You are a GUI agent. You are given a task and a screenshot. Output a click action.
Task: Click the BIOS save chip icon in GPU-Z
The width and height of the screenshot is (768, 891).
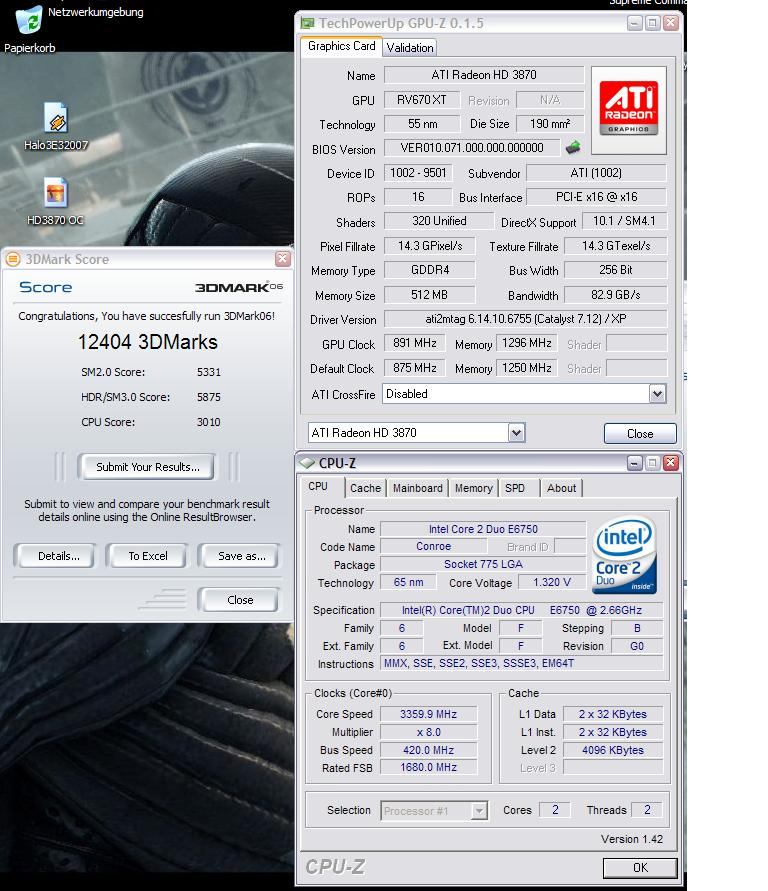(573, 148)
